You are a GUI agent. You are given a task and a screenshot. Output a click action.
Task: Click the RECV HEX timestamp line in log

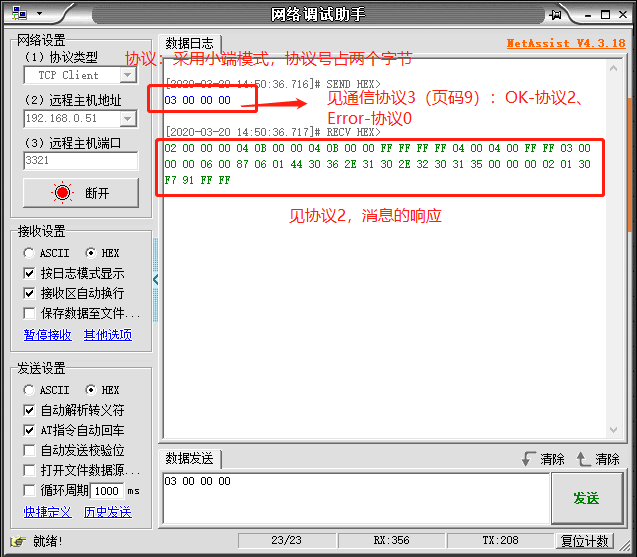point(273,132)
